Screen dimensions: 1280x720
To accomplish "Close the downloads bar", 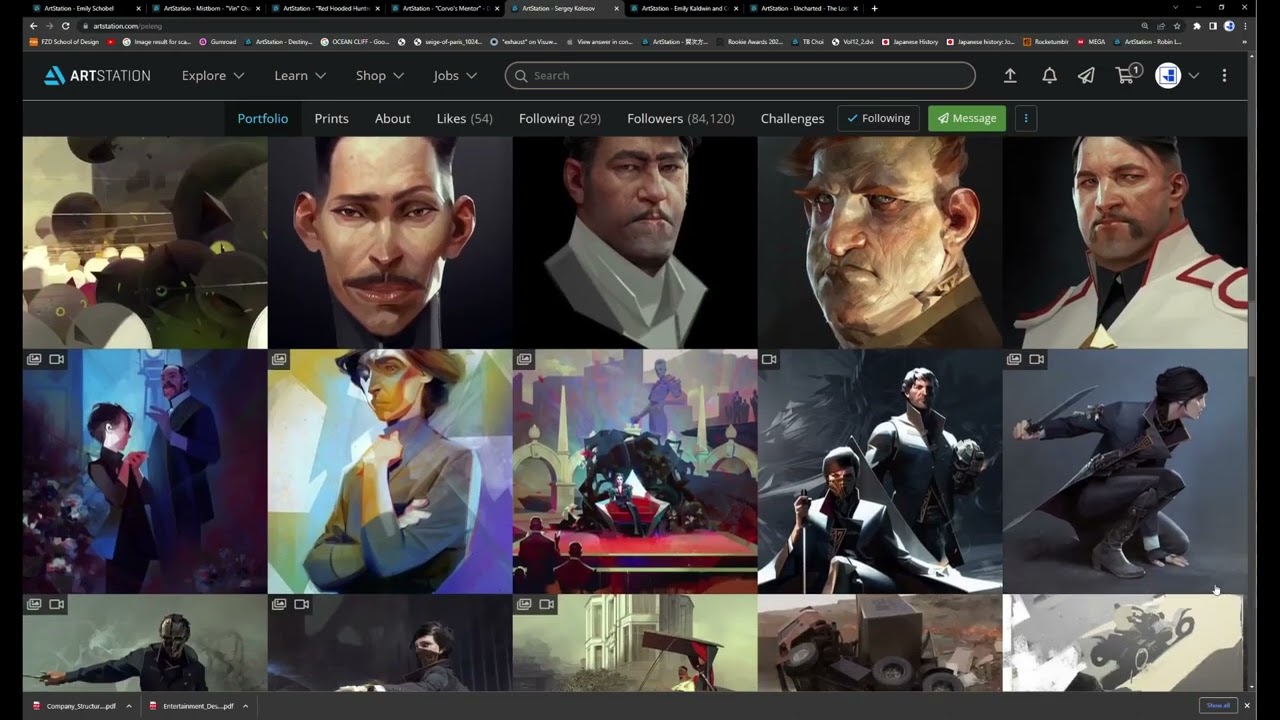I will point(1247,705).
